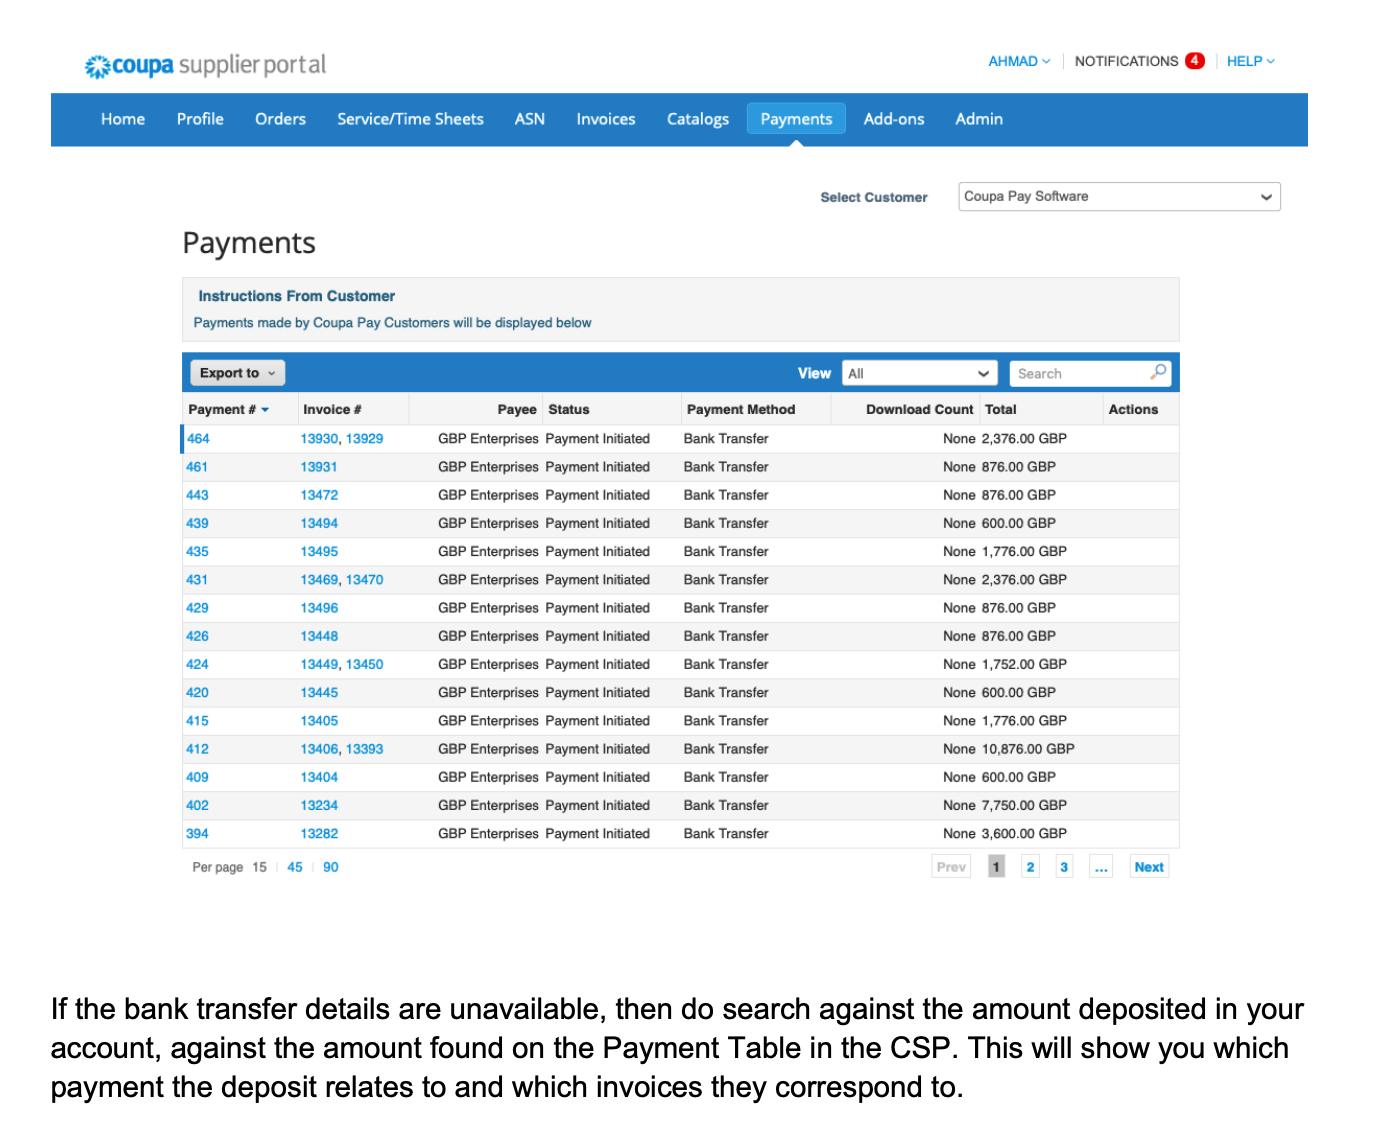Click the search magnifier icon

click(1158, 372)
